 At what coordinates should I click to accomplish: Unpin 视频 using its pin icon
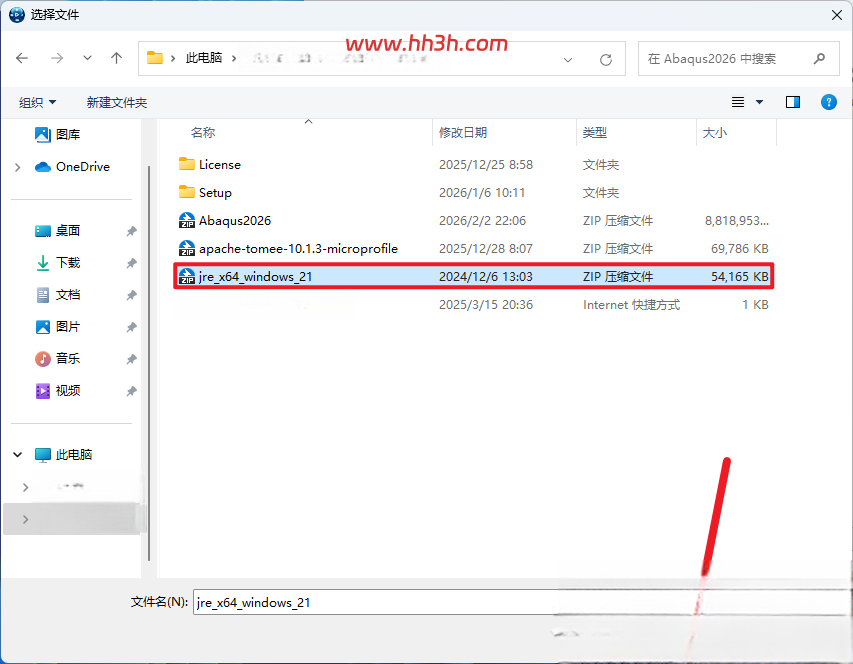click(131, 391)
